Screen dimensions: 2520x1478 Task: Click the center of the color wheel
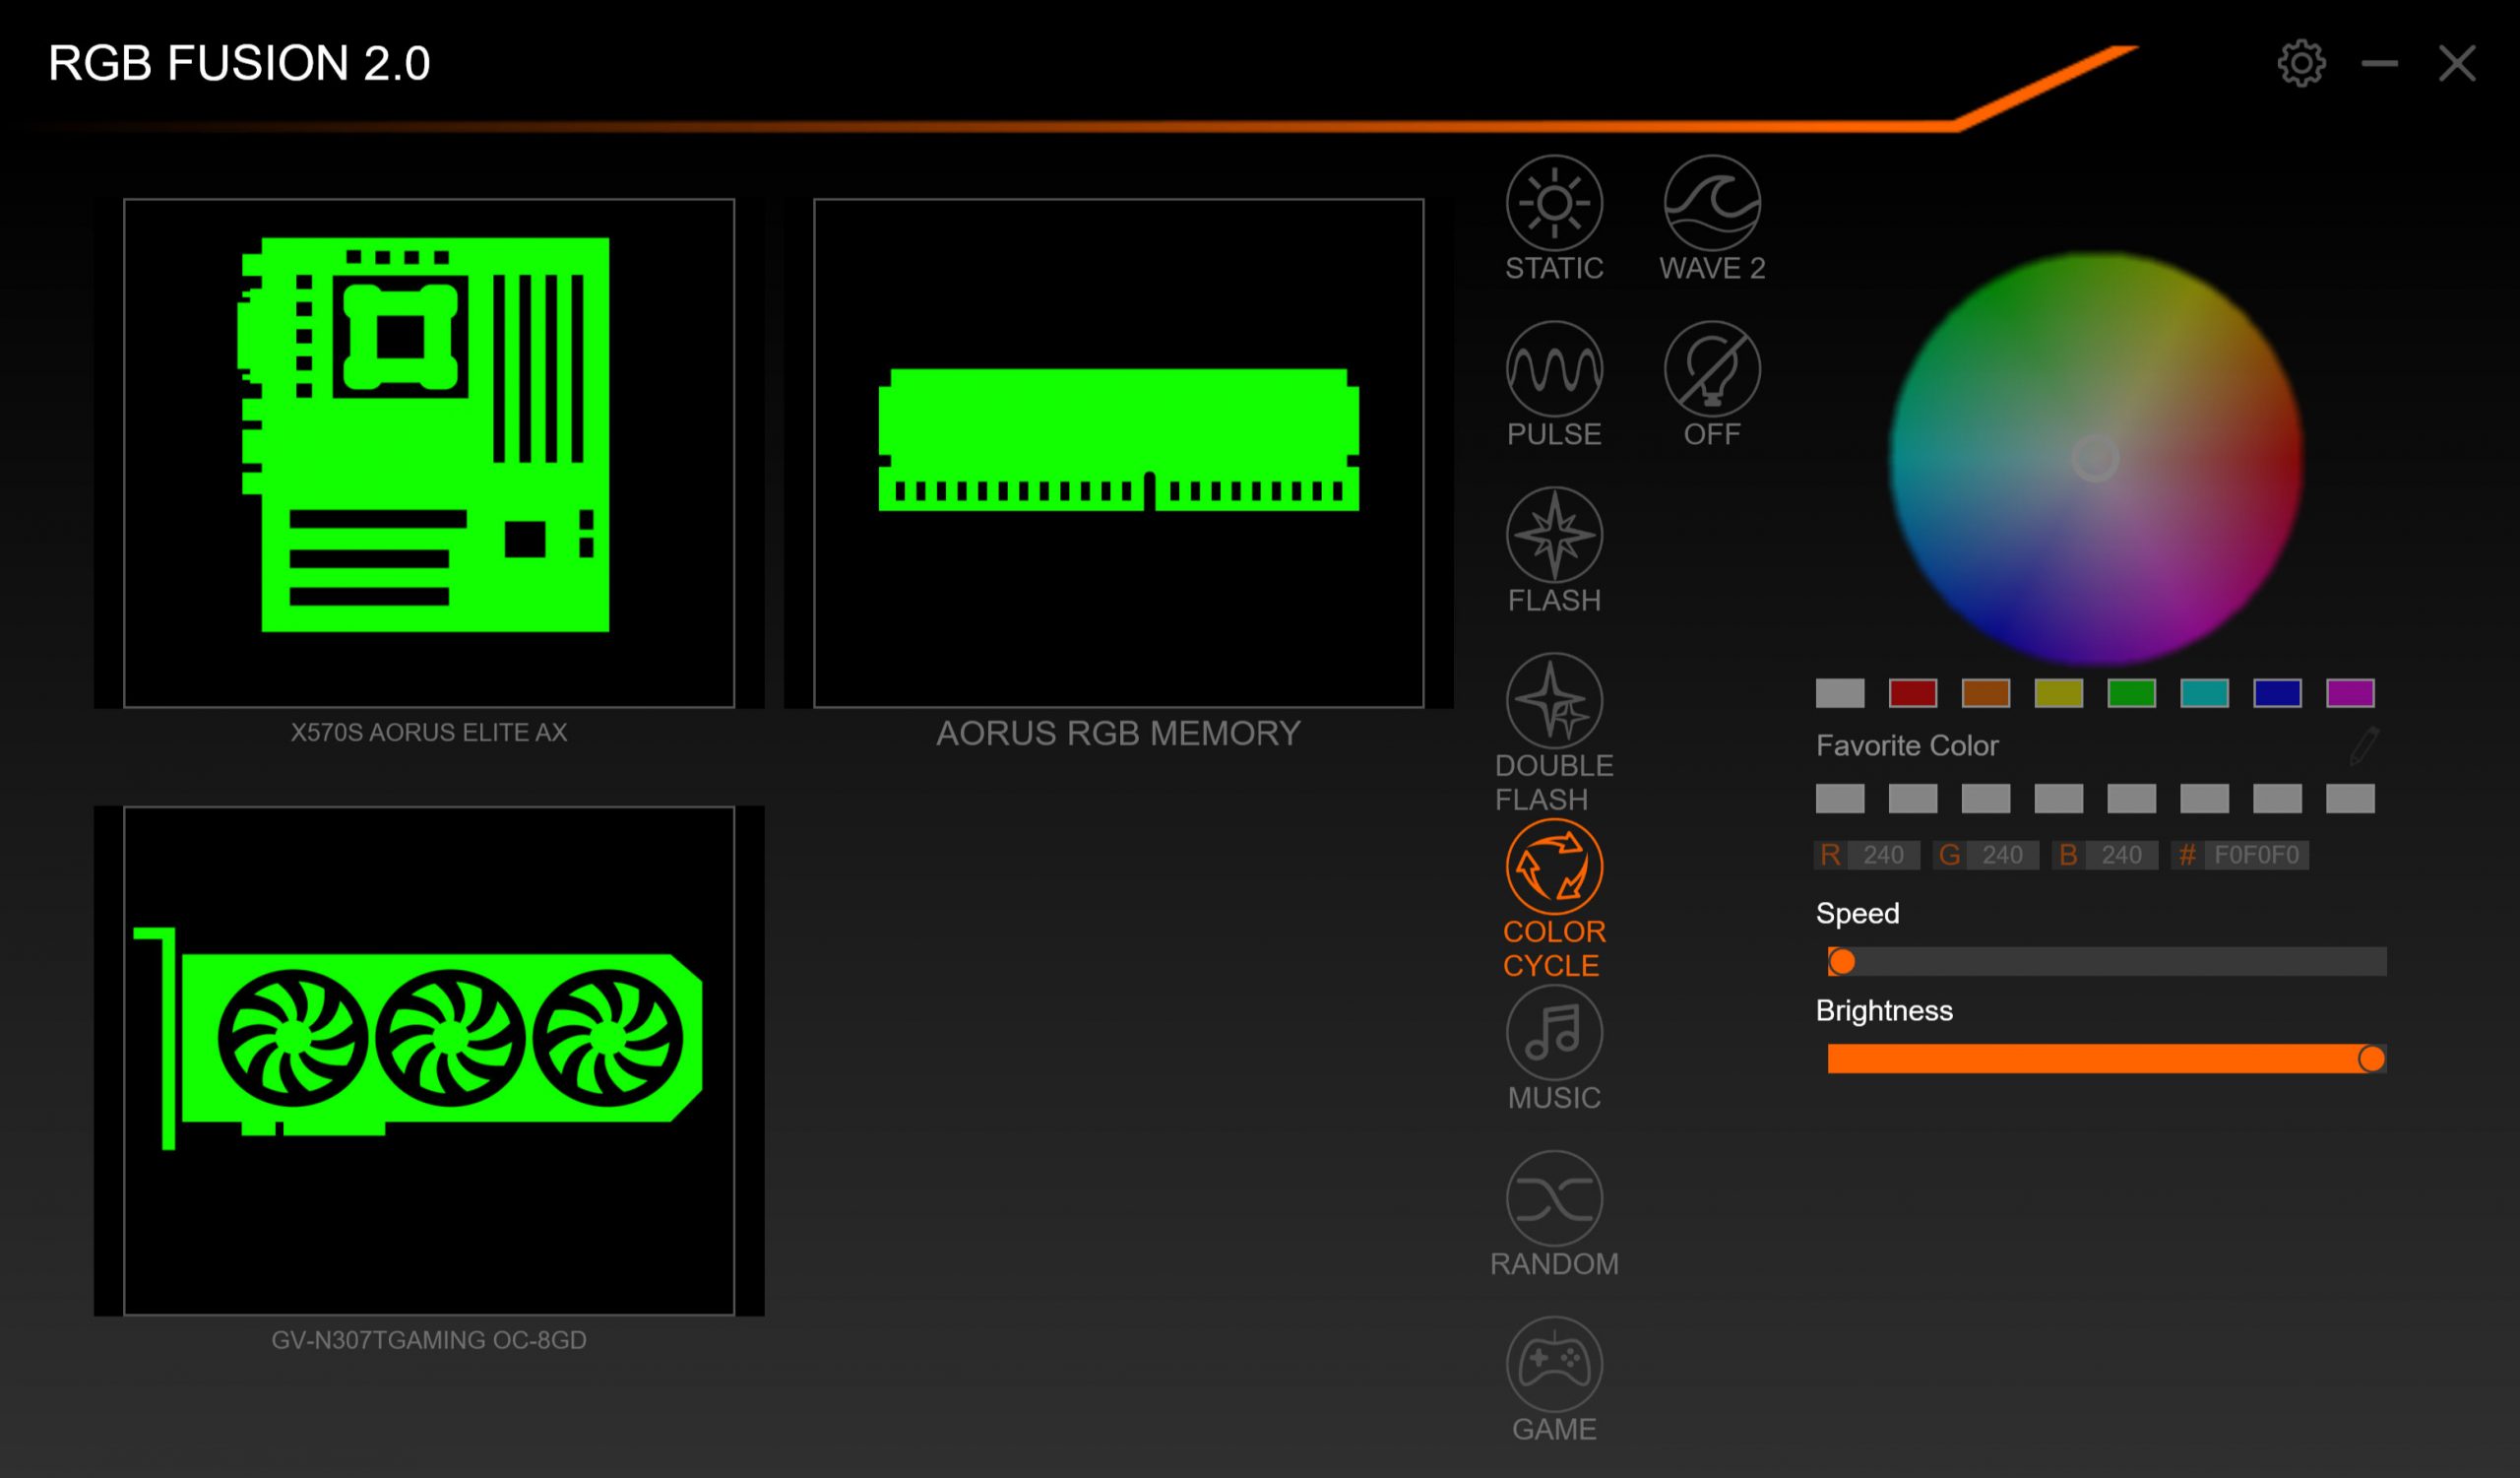coord(2095,458)
